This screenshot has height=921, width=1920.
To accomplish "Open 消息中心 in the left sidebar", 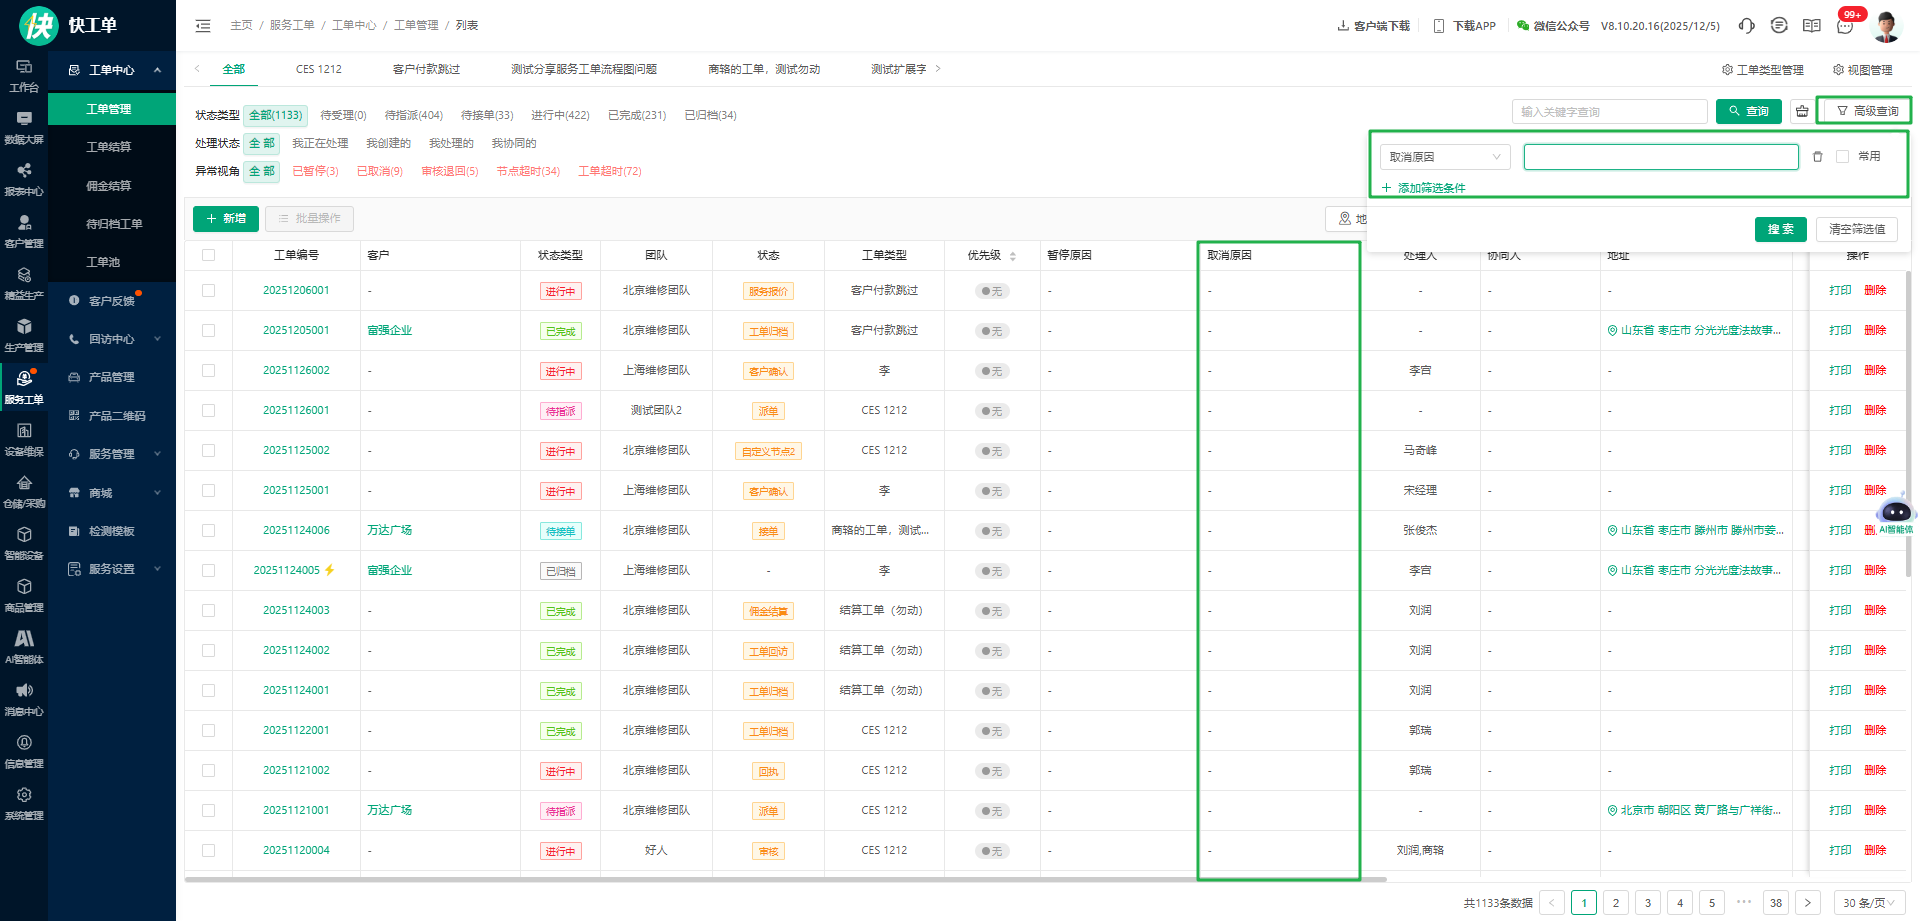I will pos(24,700).
